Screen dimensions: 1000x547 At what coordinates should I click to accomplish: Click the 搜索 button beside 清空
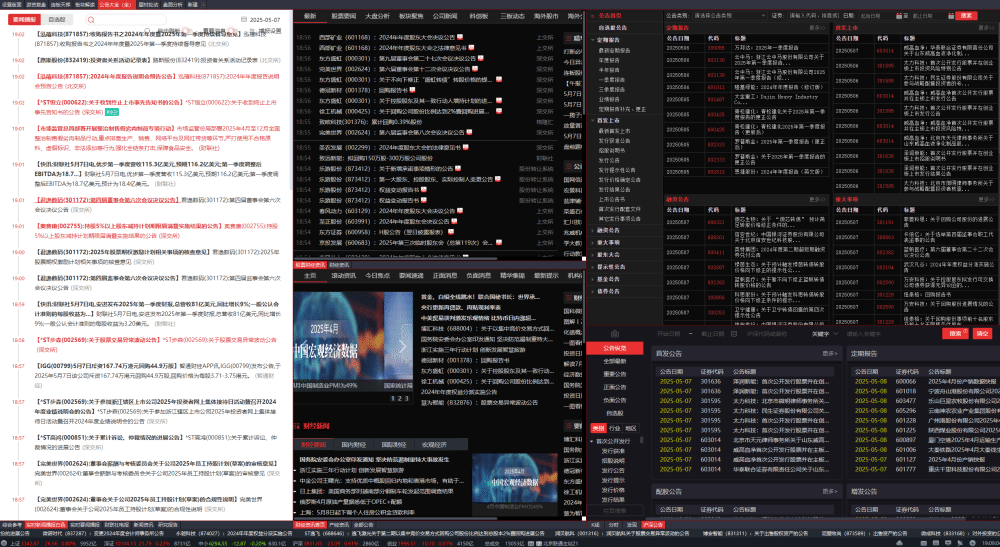point(955,333)
